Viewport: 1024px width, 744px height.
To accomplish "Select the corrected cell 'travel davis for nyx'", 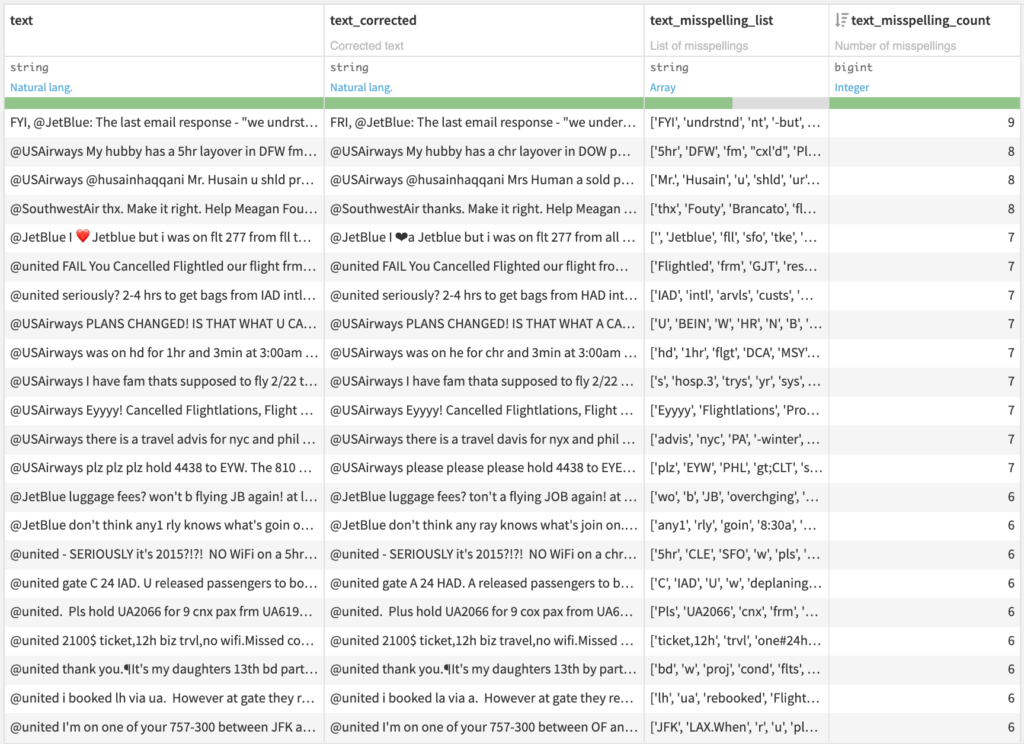I will (484, 439).
